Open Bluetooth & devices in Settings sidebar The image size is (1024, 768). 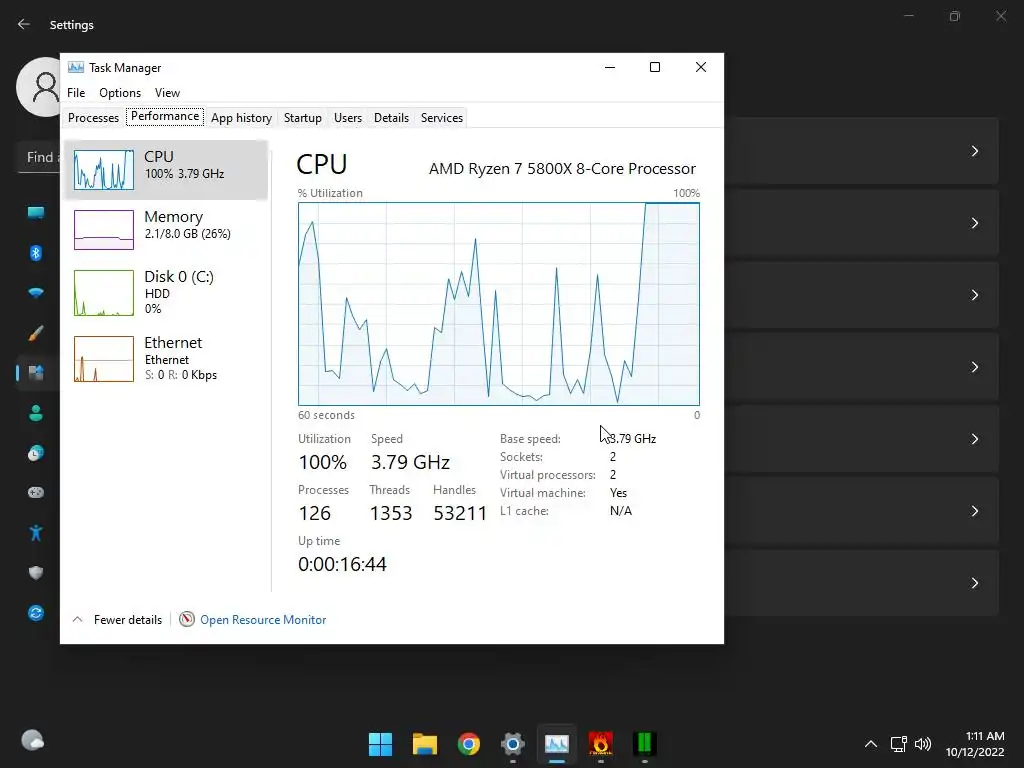tap(36, 253)
